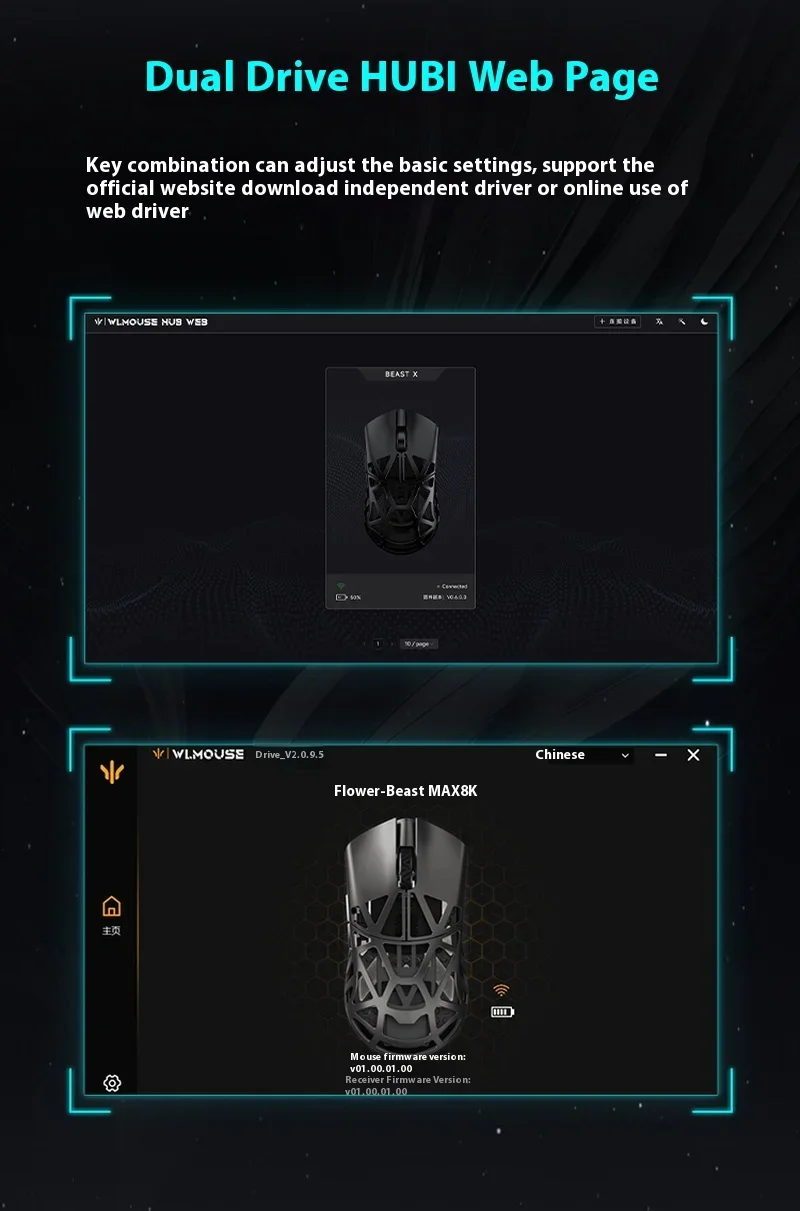
Task: Open settings gear in driver sidebar
Action: pos(112,1083)
